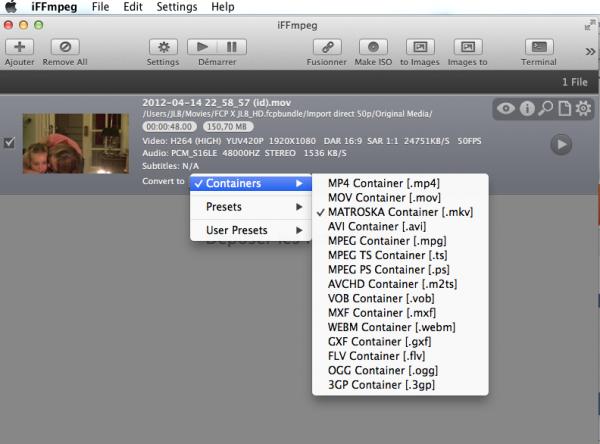
Task: Select FLV Container [.flv]
Action: (x=400, y=356)
